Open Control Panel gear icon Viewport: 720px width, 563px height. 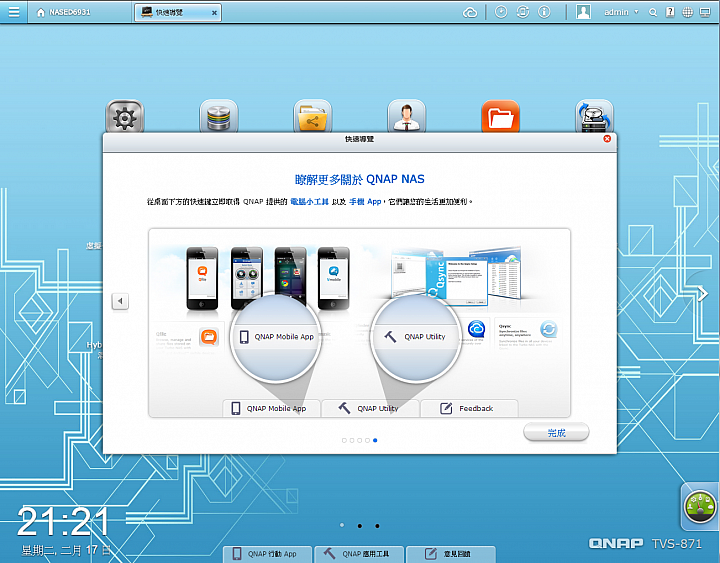(125, 117)
